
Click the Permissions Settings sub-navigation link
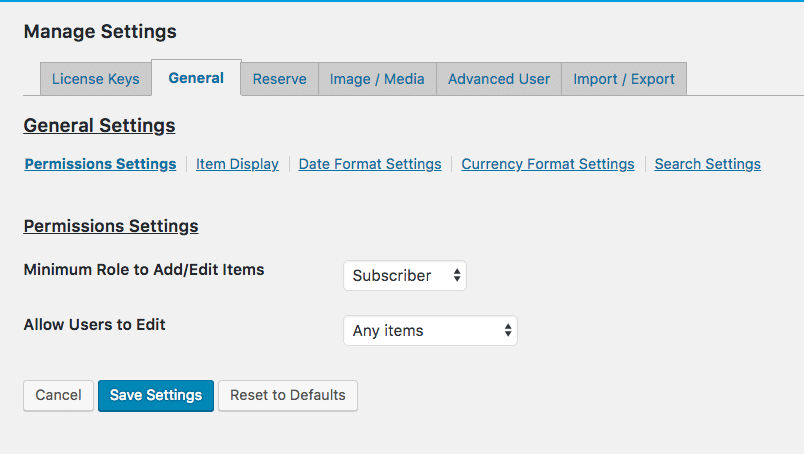100,164
